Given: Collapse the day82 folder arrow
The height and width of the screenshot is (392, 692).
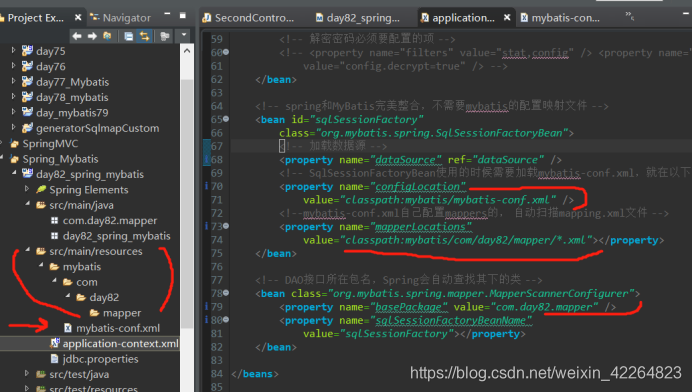Looking at the screenshot, I should coord(68,296).
